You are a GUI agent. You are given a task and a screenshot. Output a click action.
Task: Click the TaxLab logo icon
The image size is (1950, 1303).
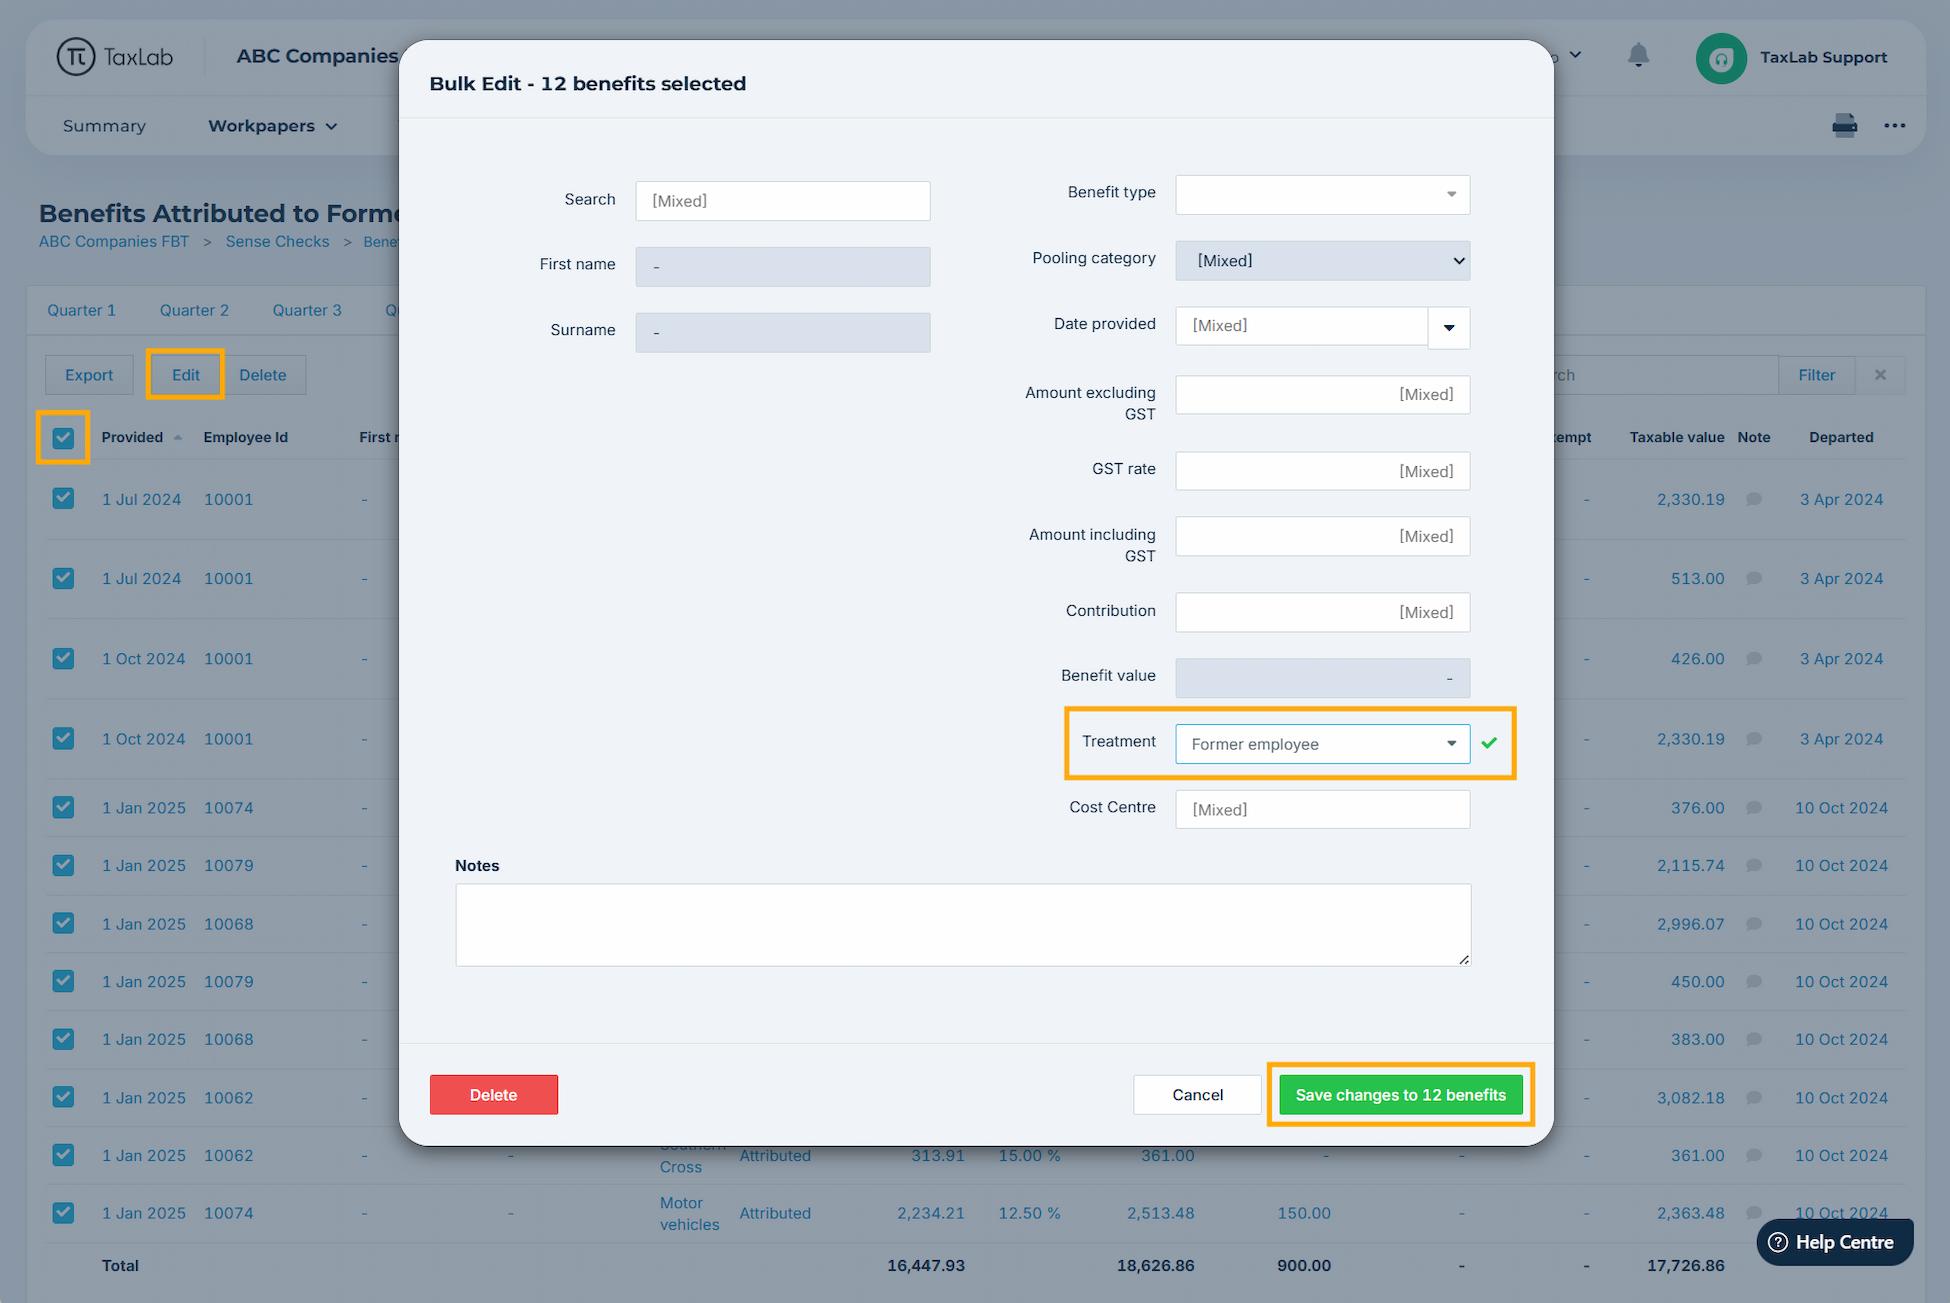[76, 57]
